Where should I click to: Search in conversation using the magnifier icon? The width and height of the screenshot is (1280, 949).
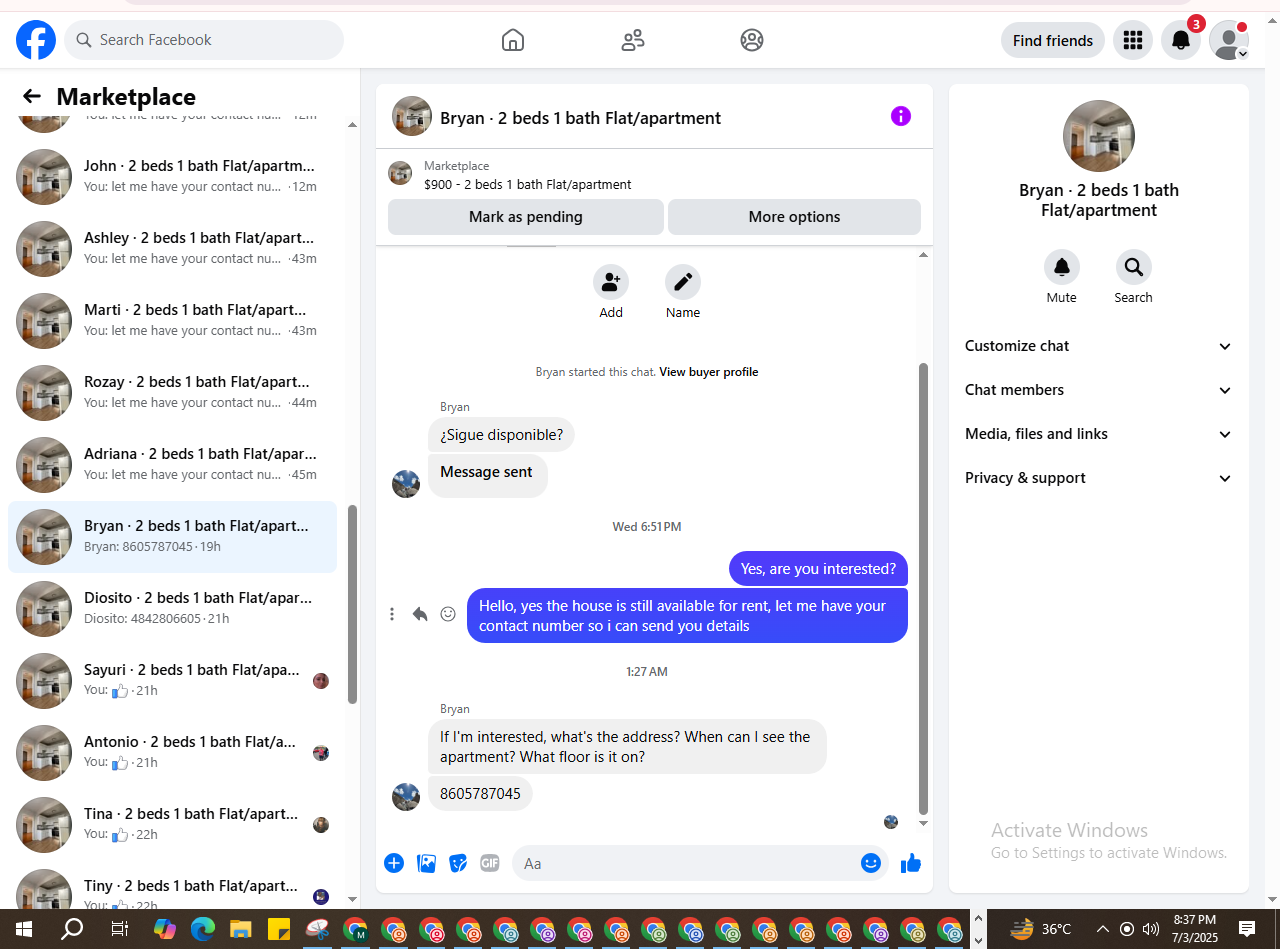(1134, 267)
